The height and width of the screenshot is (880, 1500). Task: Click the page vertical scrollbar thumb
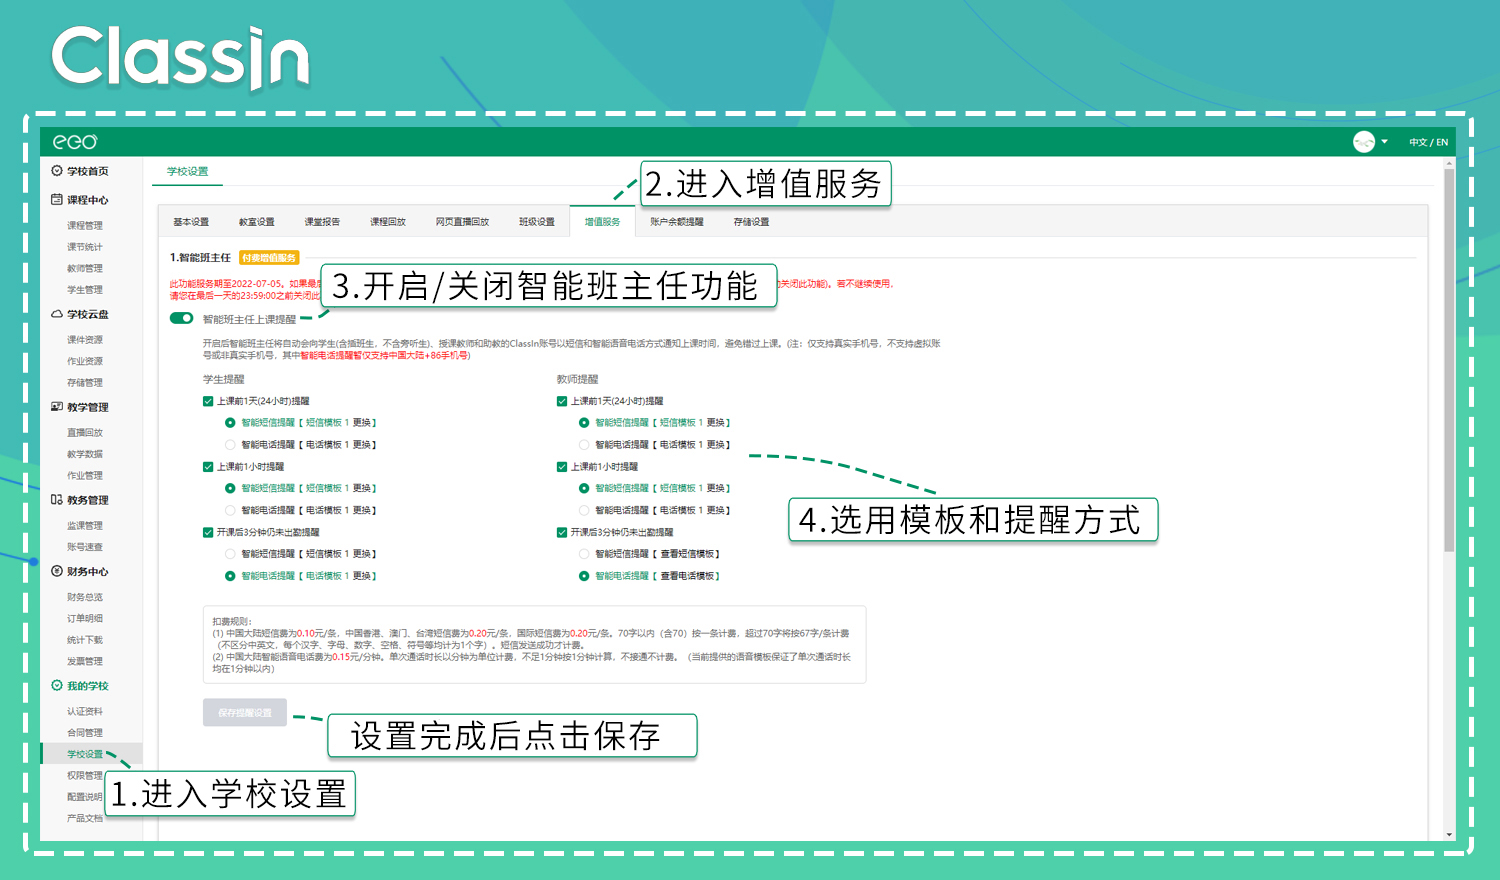[x=1449, y=360]
